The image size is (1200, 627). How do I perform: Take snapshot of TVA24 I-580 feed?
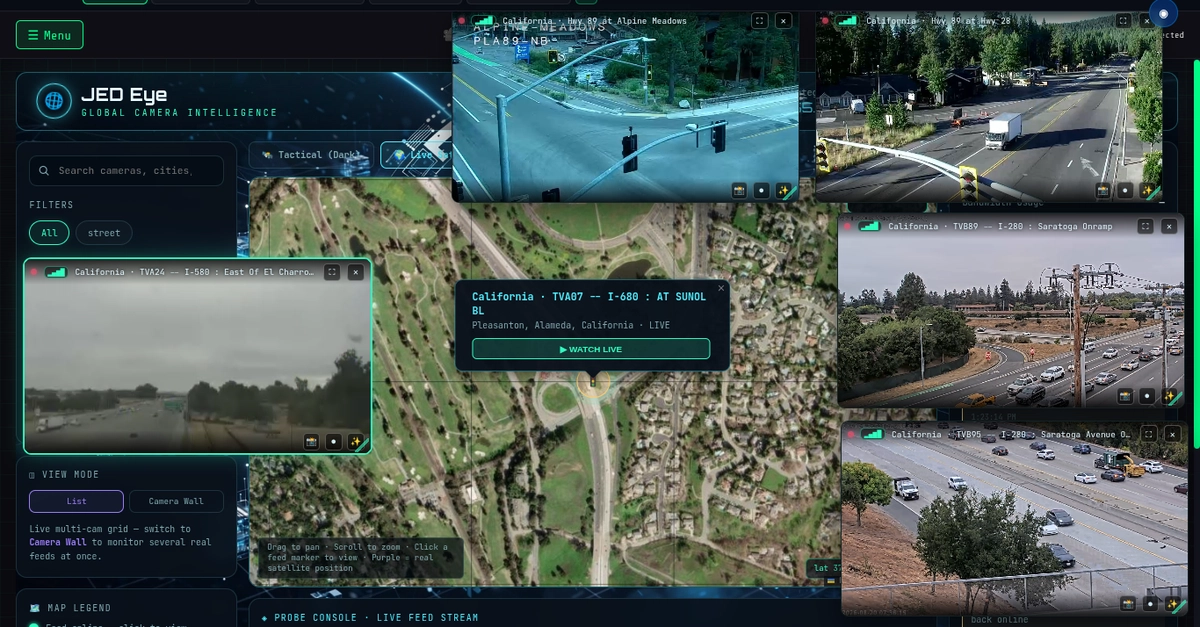click(311, 441)
